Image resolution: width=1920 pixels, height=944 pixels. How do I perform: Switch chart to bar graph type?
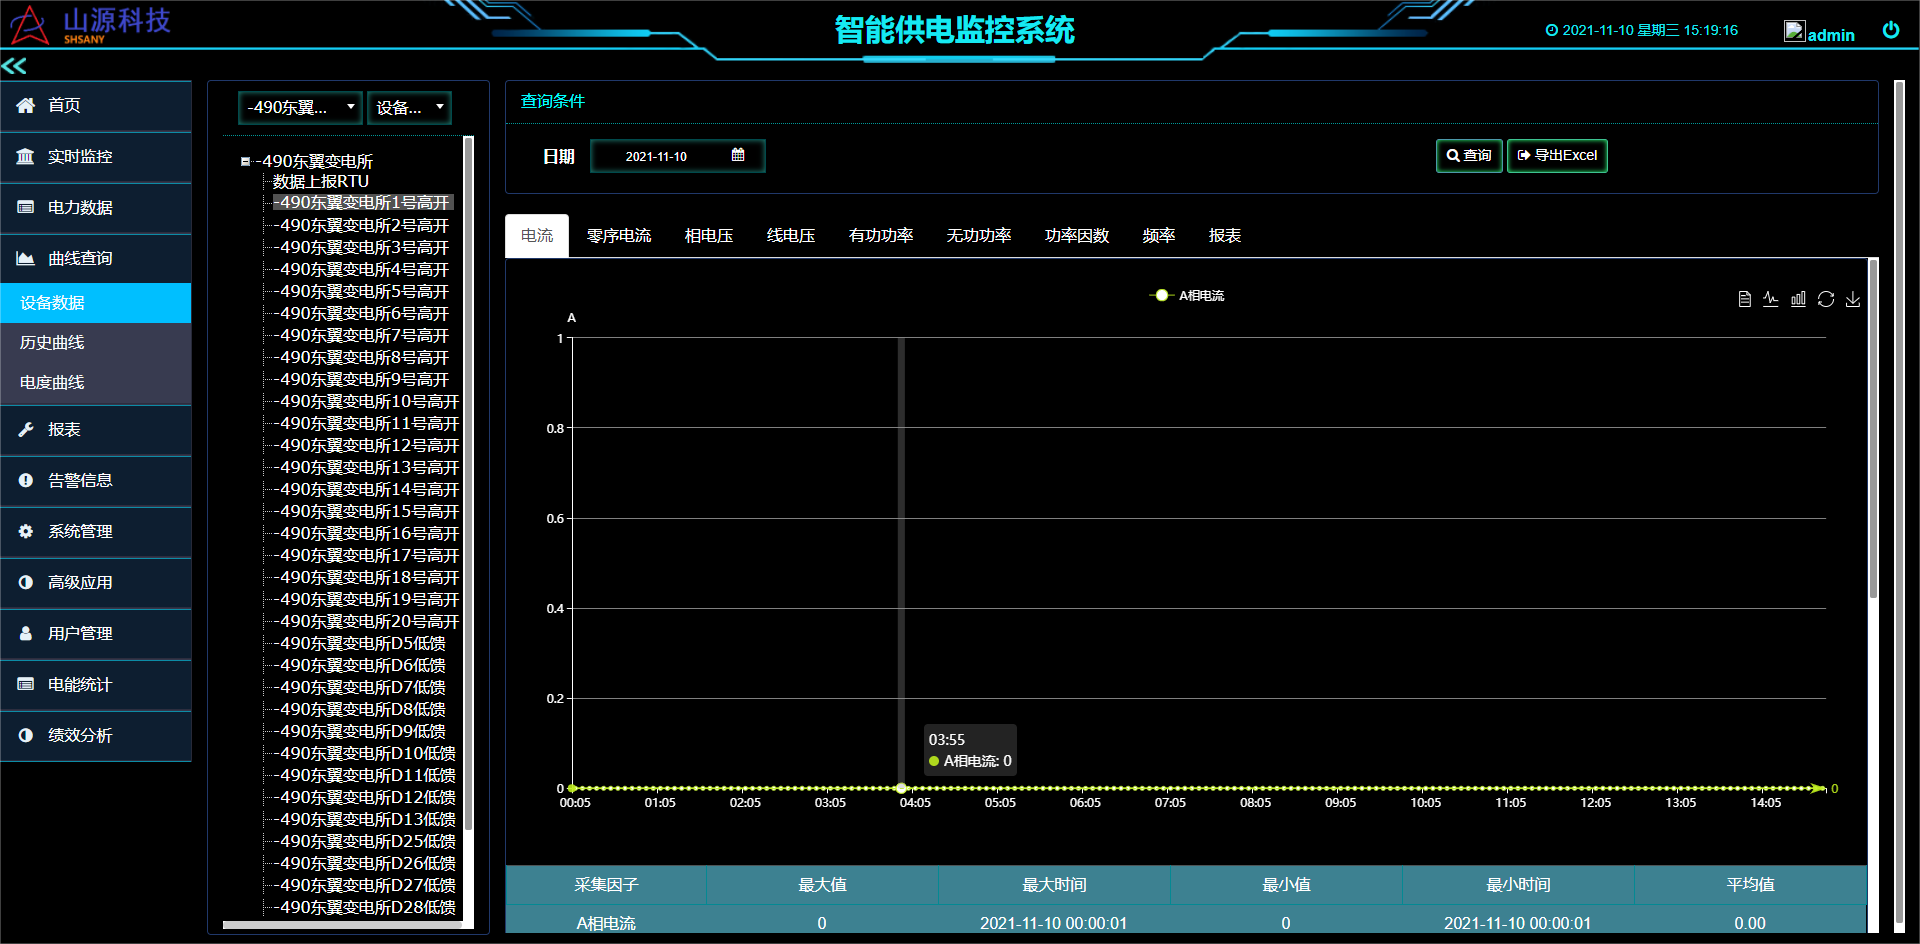1798,299
